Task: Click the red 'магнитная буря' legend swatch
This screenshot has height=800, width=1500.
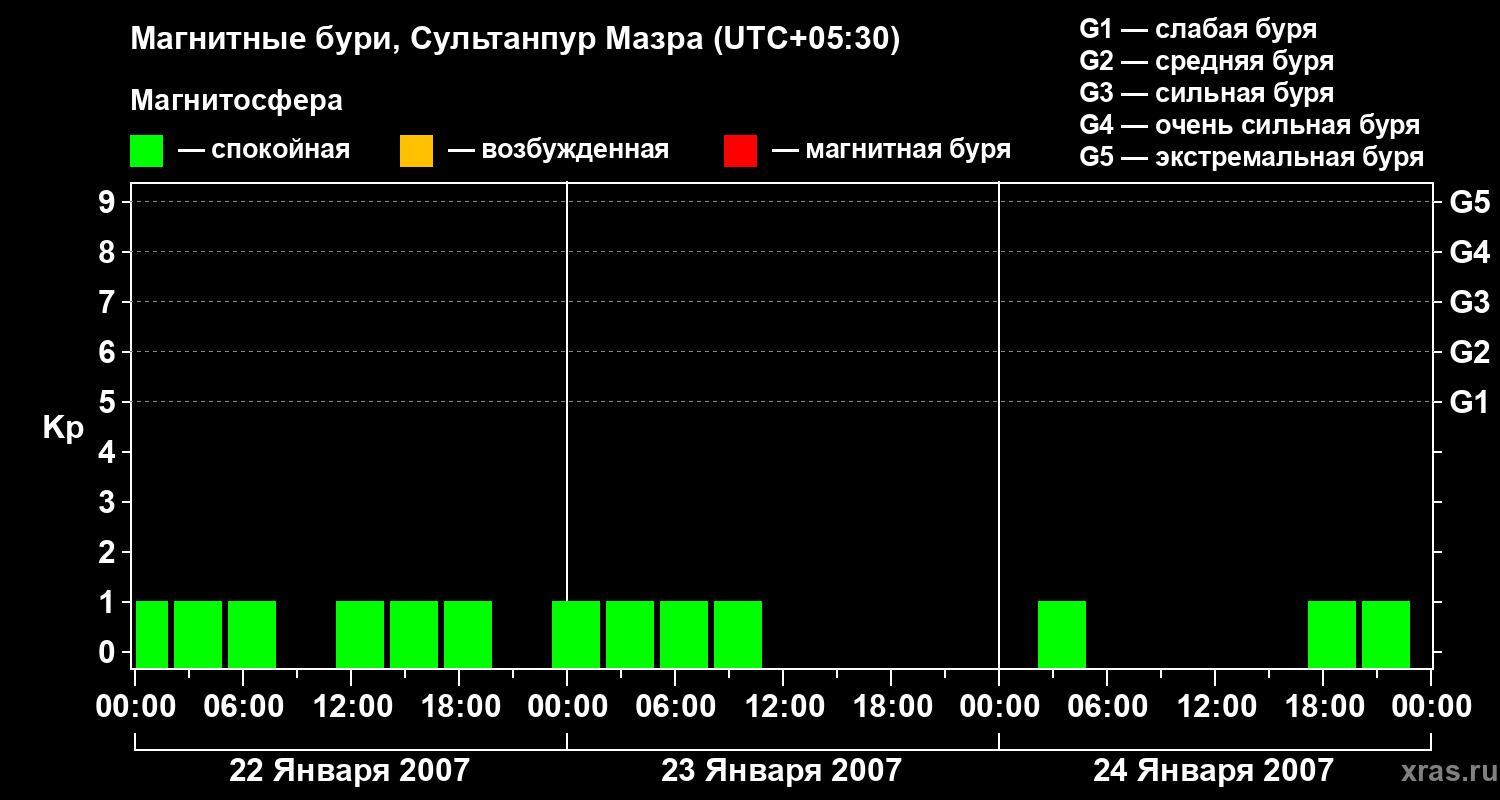Action: pyautogui.click(x=740, y=151)
